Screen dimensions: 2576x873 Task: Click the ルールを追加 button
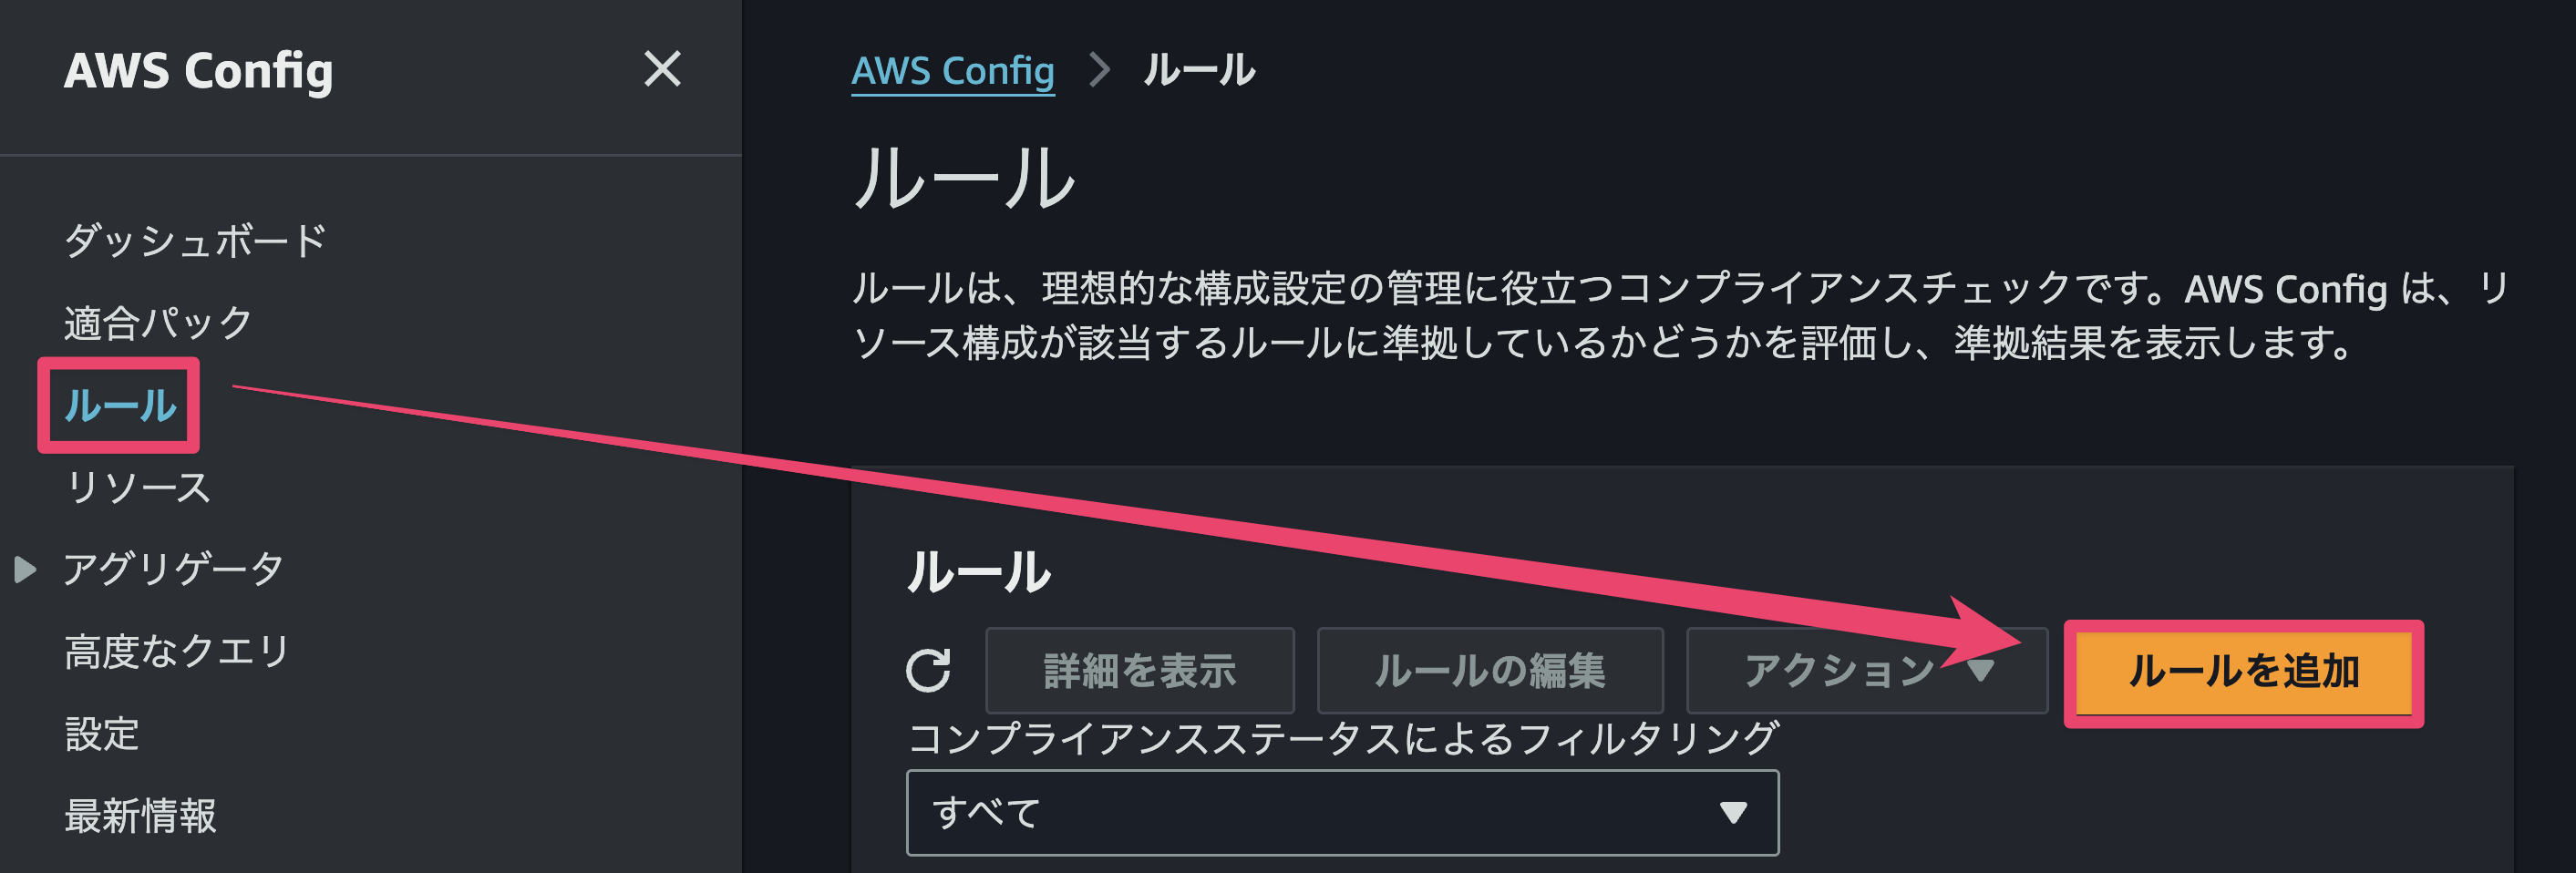pos(2243,672)
